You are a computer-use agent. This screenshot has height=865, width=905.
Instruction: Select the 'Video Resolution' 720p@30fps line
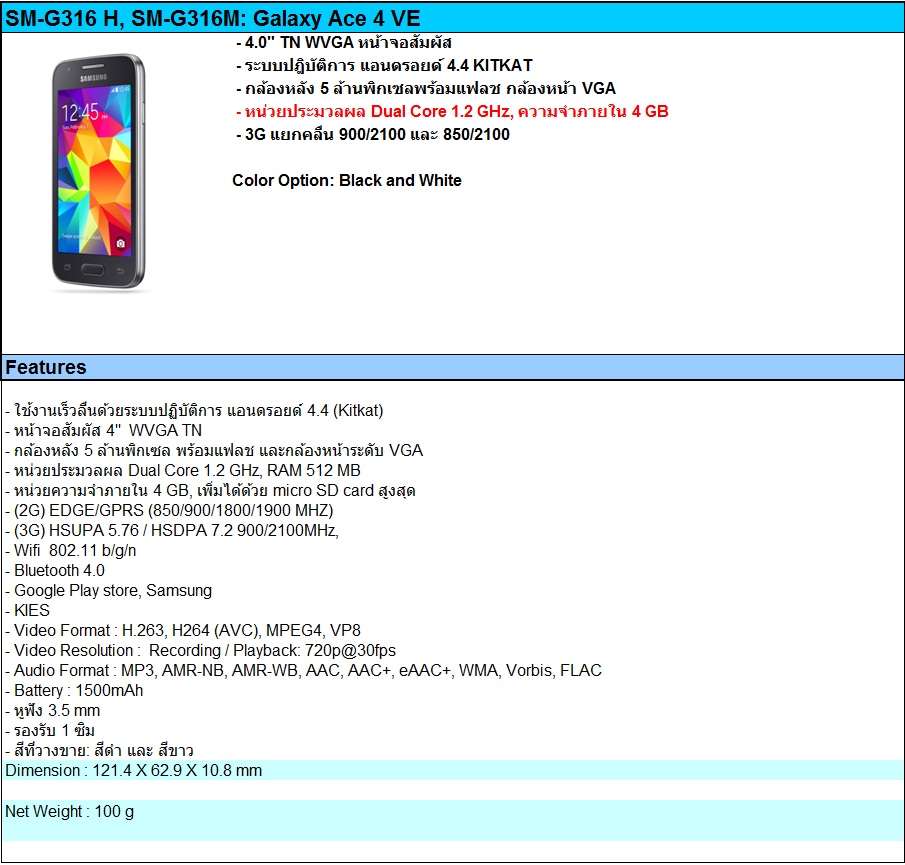pyautogui.click(x=201, y=651)
